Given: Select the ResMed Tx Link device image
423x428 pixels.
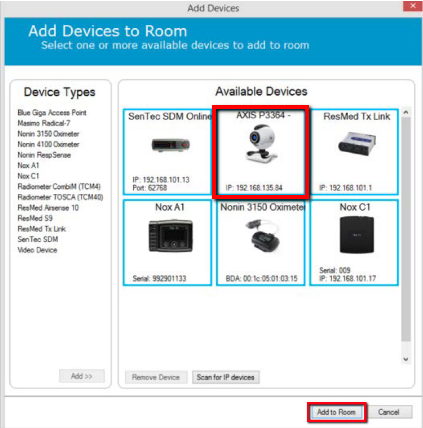Looking at the screenshot, I should coord(357,143).
